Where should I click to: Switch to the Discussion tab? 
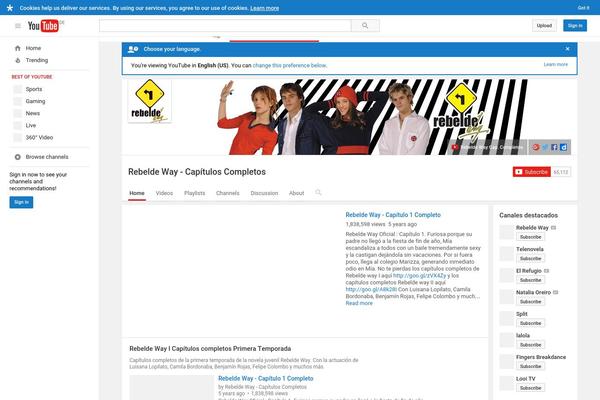(x=264, y=193)
